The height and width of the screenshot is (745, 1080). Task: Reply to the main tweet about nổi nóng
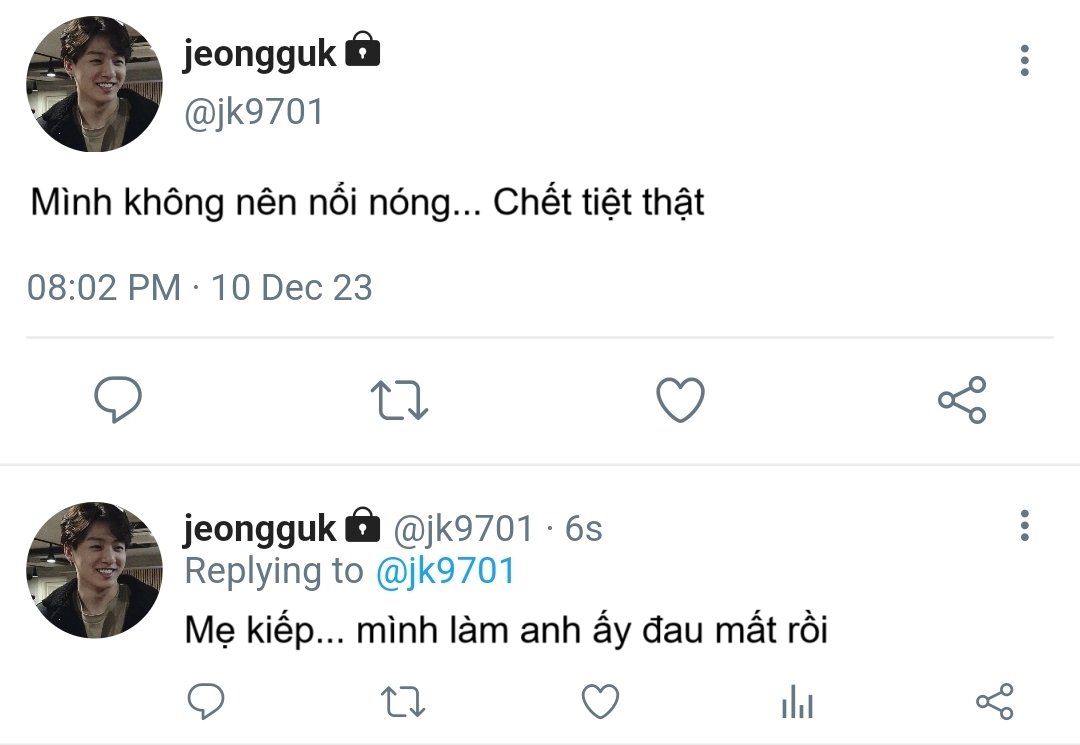tap(118, 400)
